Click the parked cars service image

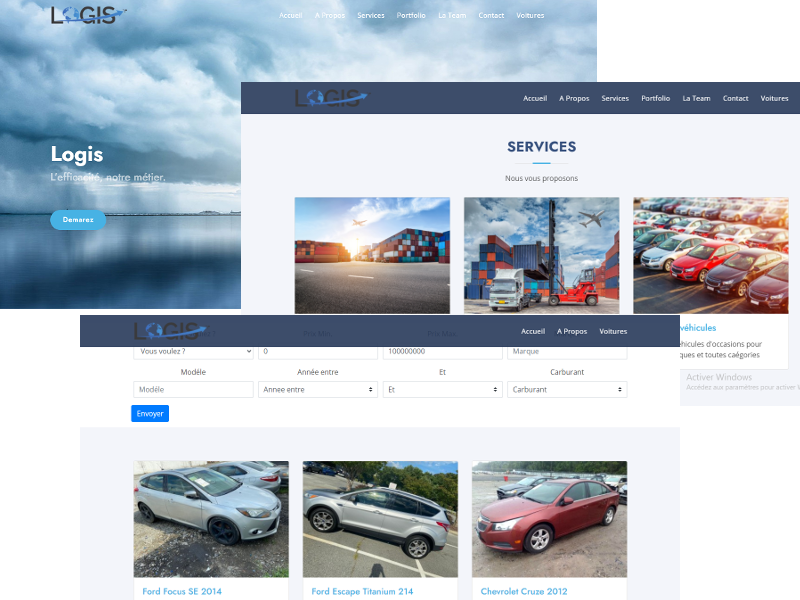tap(710, 255)
